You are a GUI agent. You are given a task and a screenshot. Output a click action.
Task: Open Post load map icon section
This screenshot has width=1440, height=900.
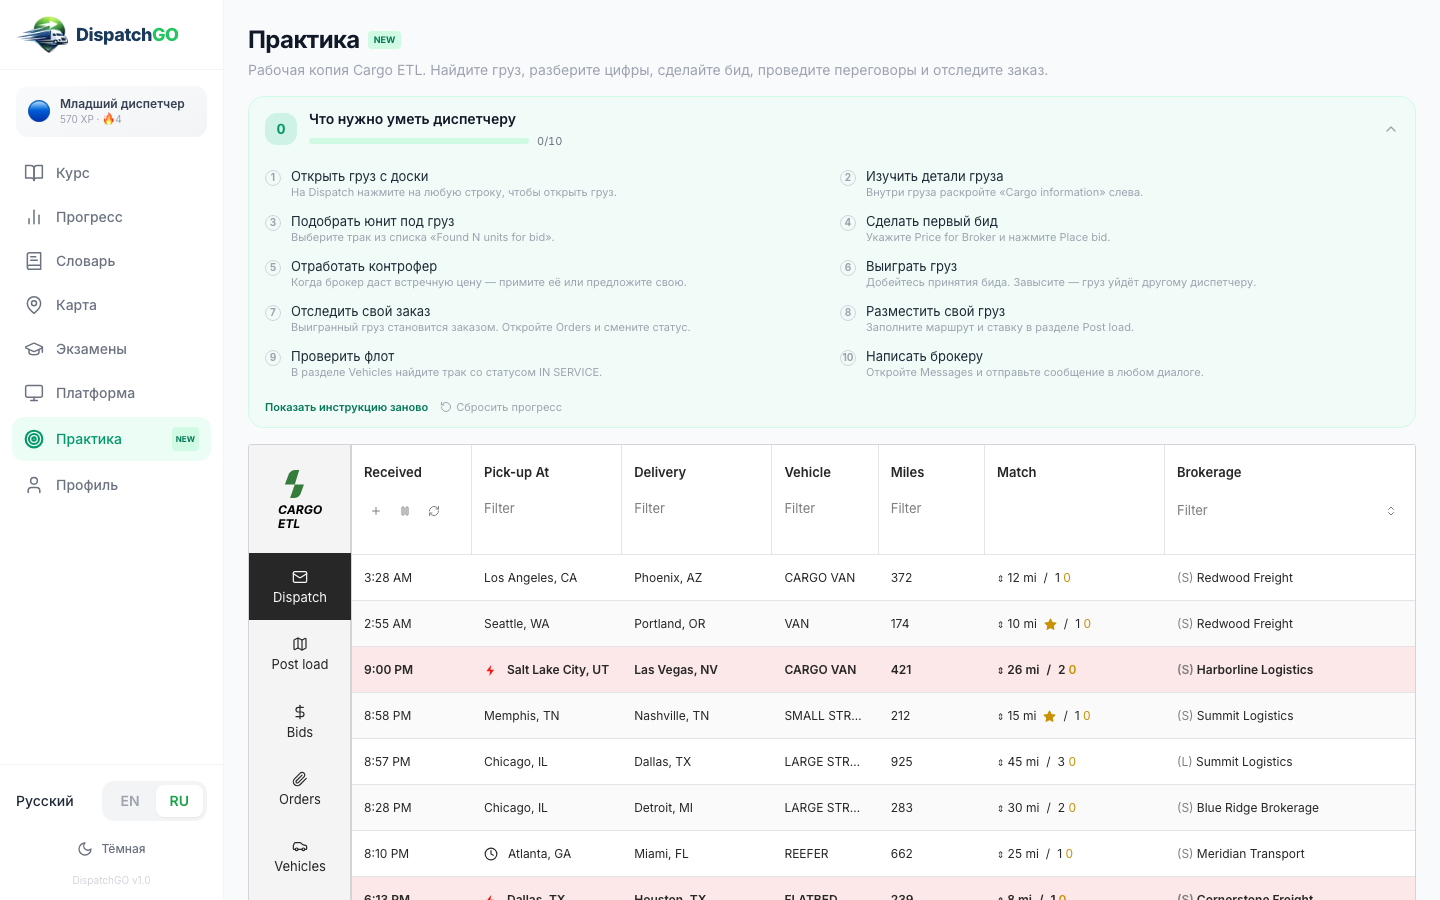point(300,654)
